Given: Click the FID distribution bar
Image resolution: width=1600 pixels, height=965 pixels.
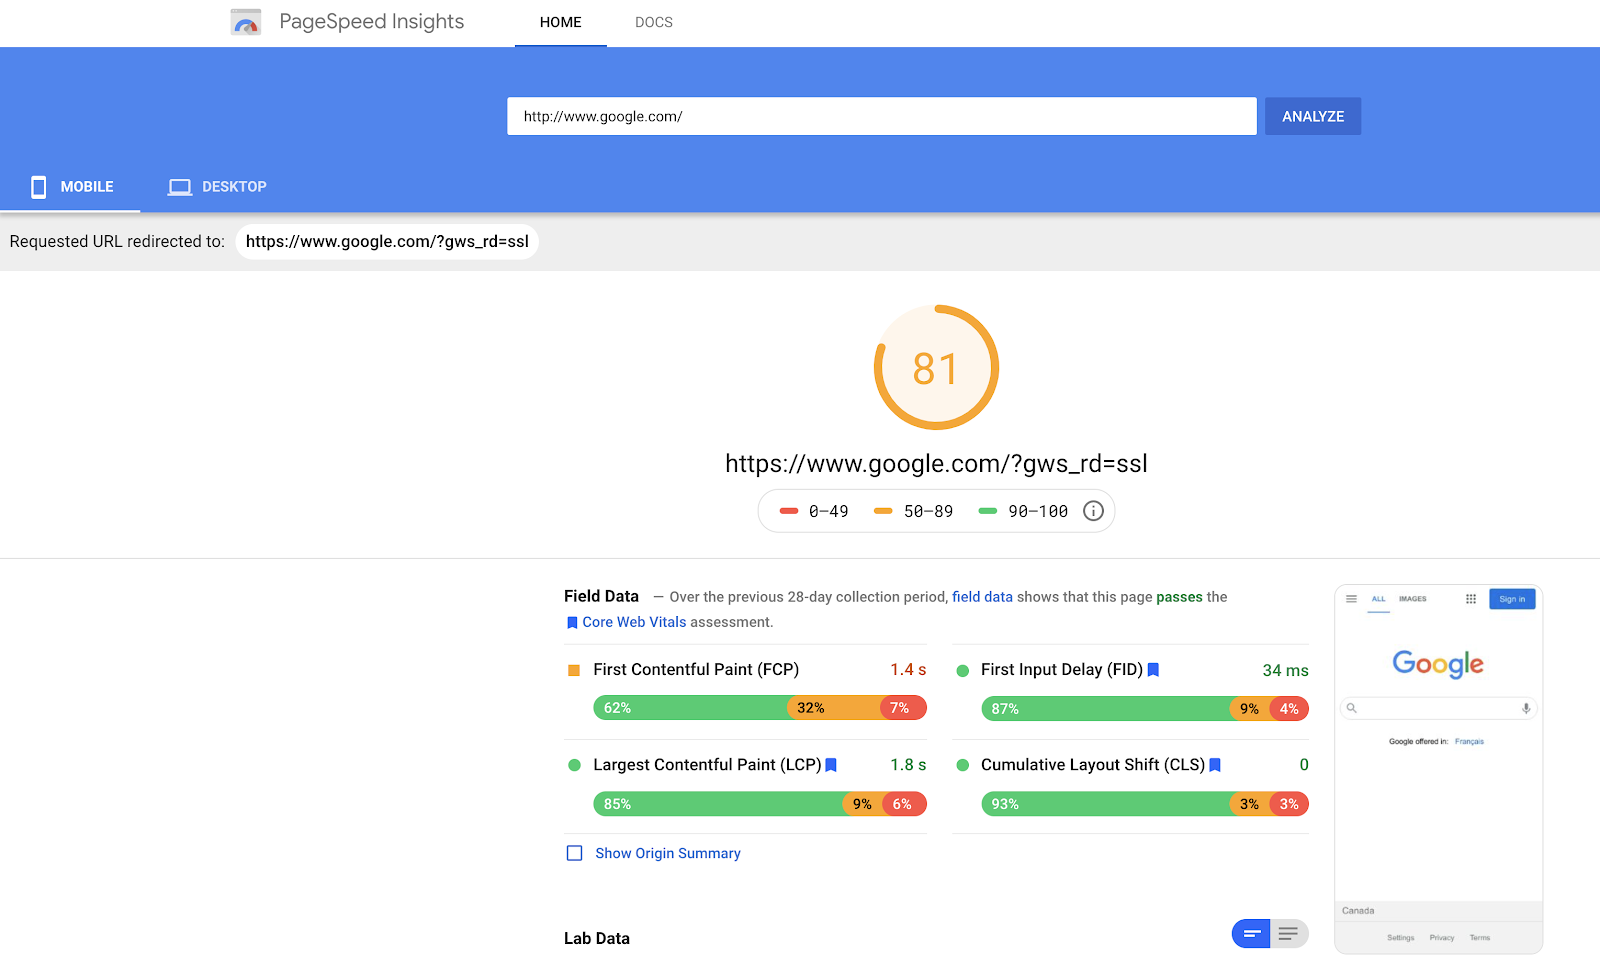Looking at the screenshot, I should (x=1145, y=709).
